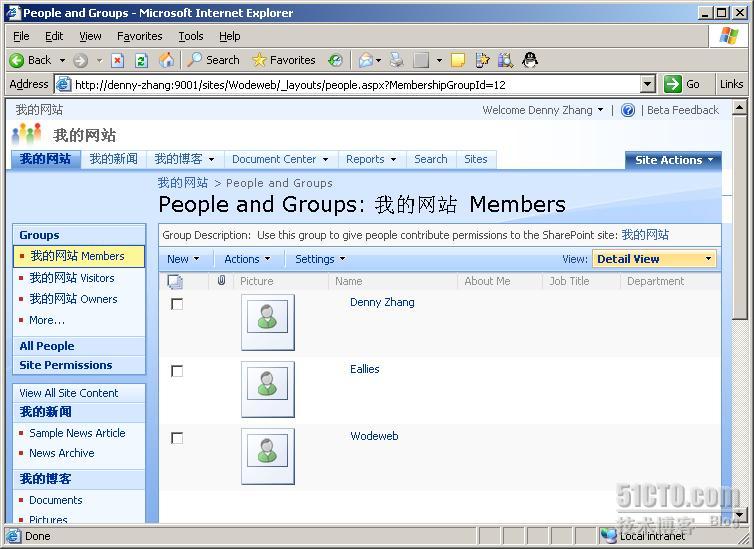This screenshot has width=754, height=549.
Task: Open the New dropdown menu
Action: click(183, 259)
